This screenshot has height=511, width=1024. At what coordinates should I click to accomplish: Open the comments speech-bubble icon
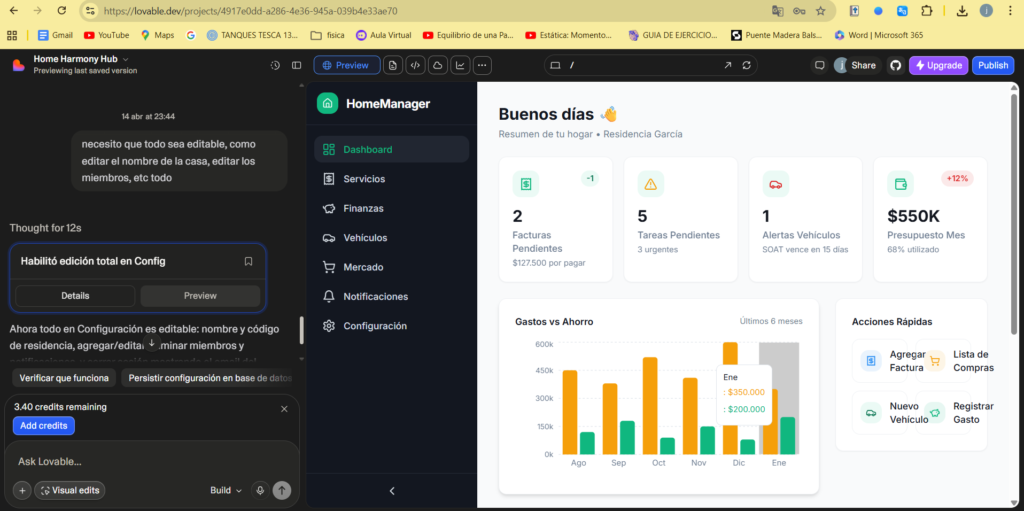pyautogui.click(x=820, y=65)
